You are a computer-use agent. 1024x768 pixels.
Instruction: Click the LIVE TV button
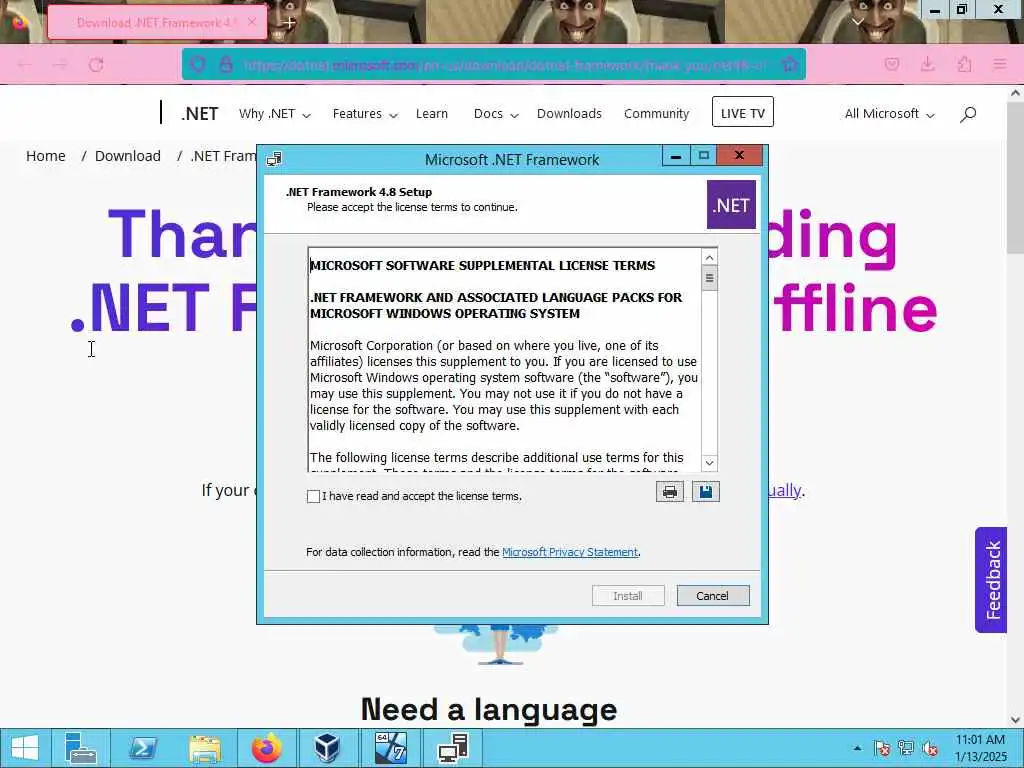(x=743, y=112)
